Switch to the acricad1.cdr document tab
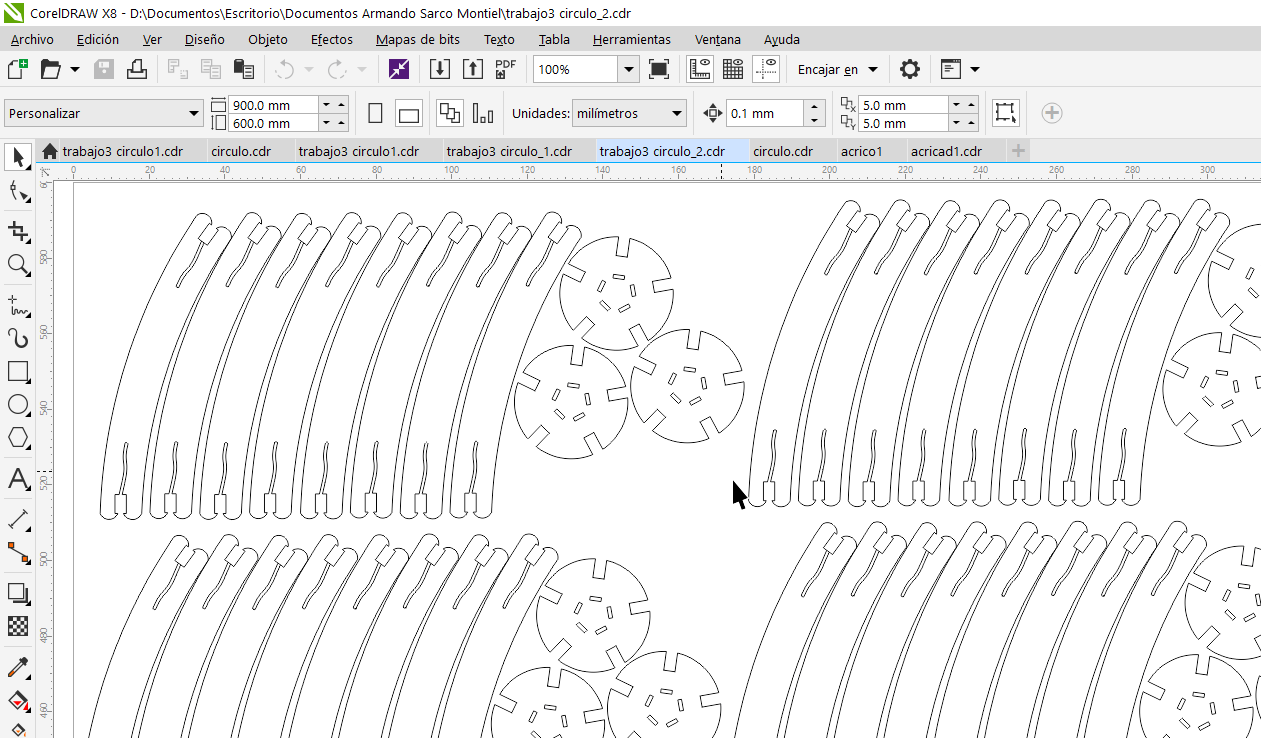The width and height of the screenshot is (1261, 738). click(x=946, y=151)
